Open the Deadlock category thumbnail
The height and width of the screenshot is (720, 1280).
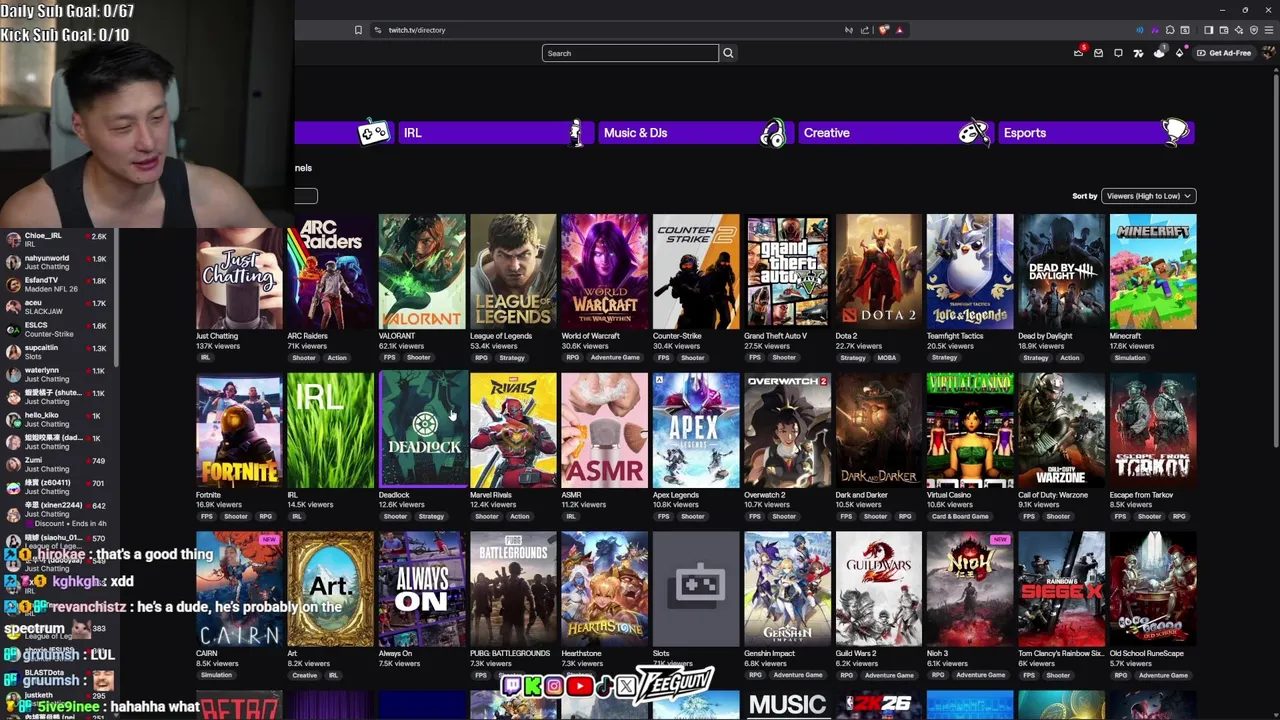[x=422, y=431]
